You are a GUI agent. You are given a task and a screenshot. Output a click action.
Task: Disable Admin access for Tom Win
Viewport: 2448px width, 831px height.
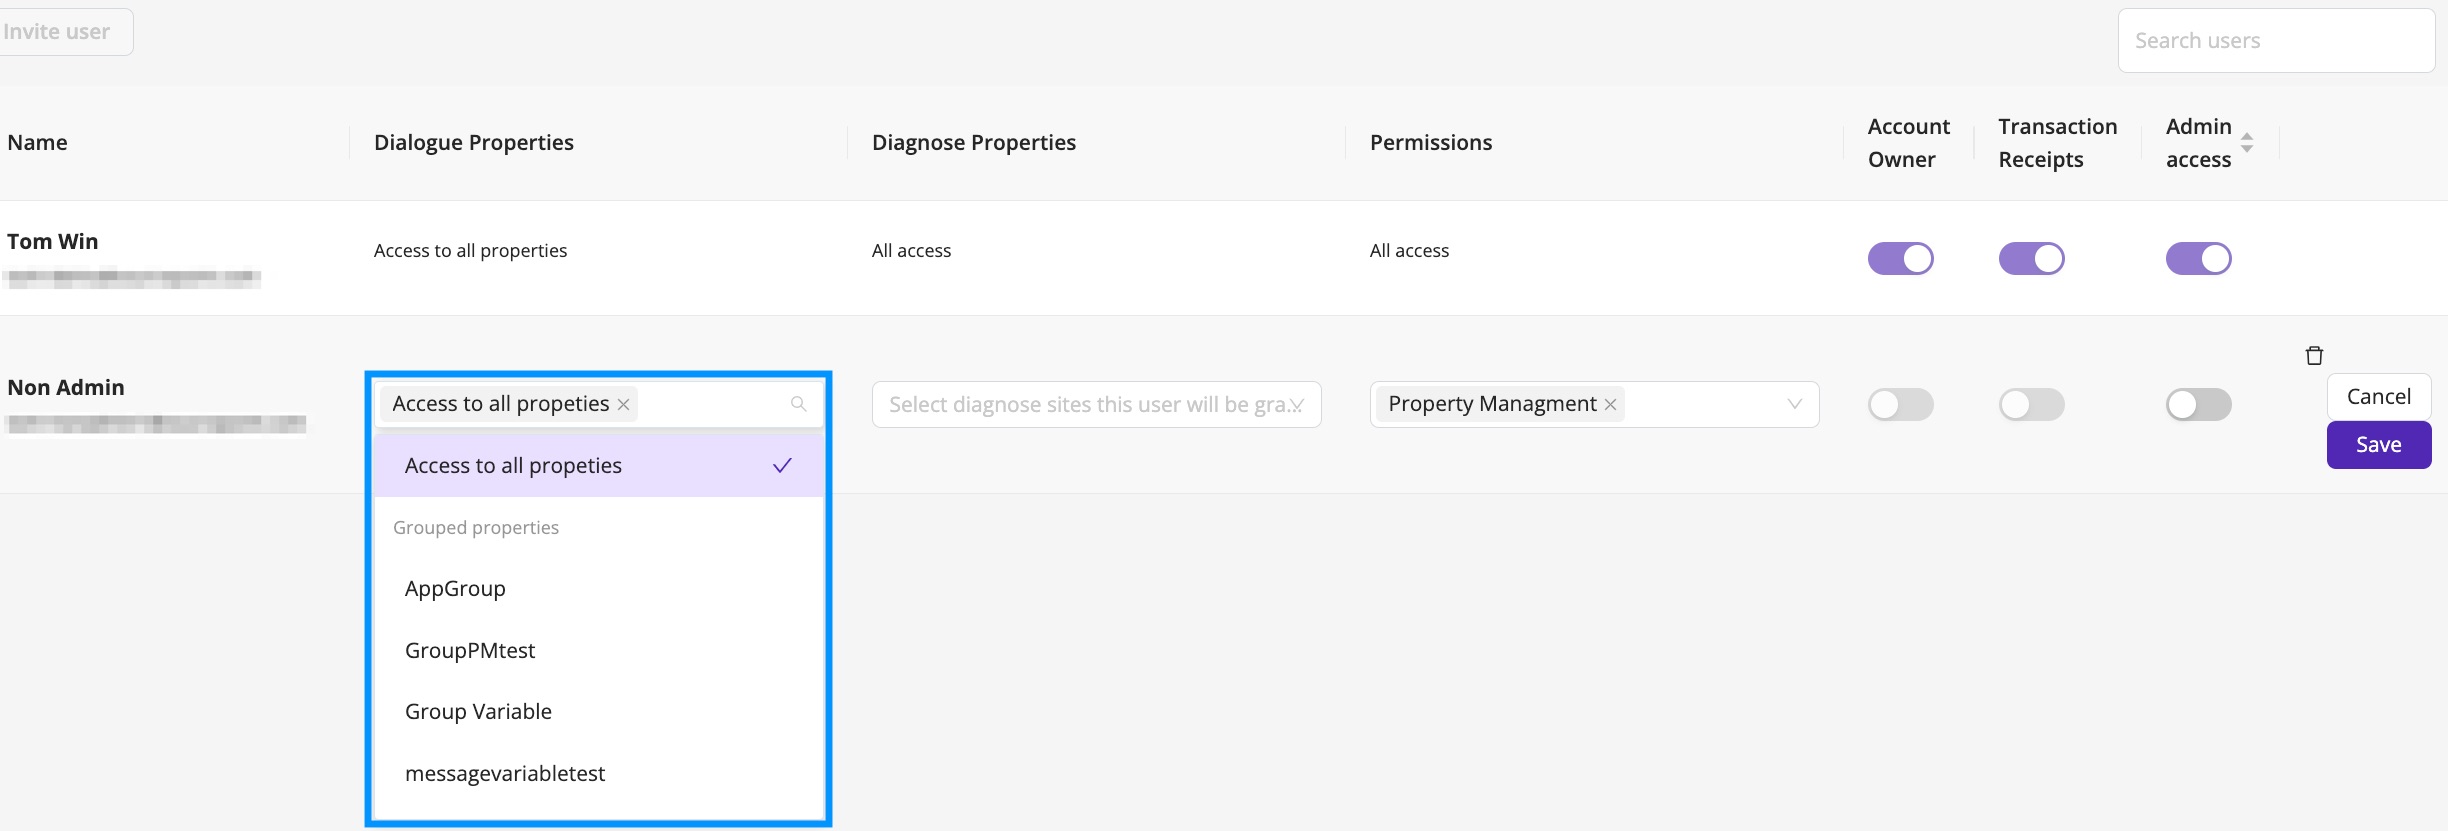pos(2198,258)
